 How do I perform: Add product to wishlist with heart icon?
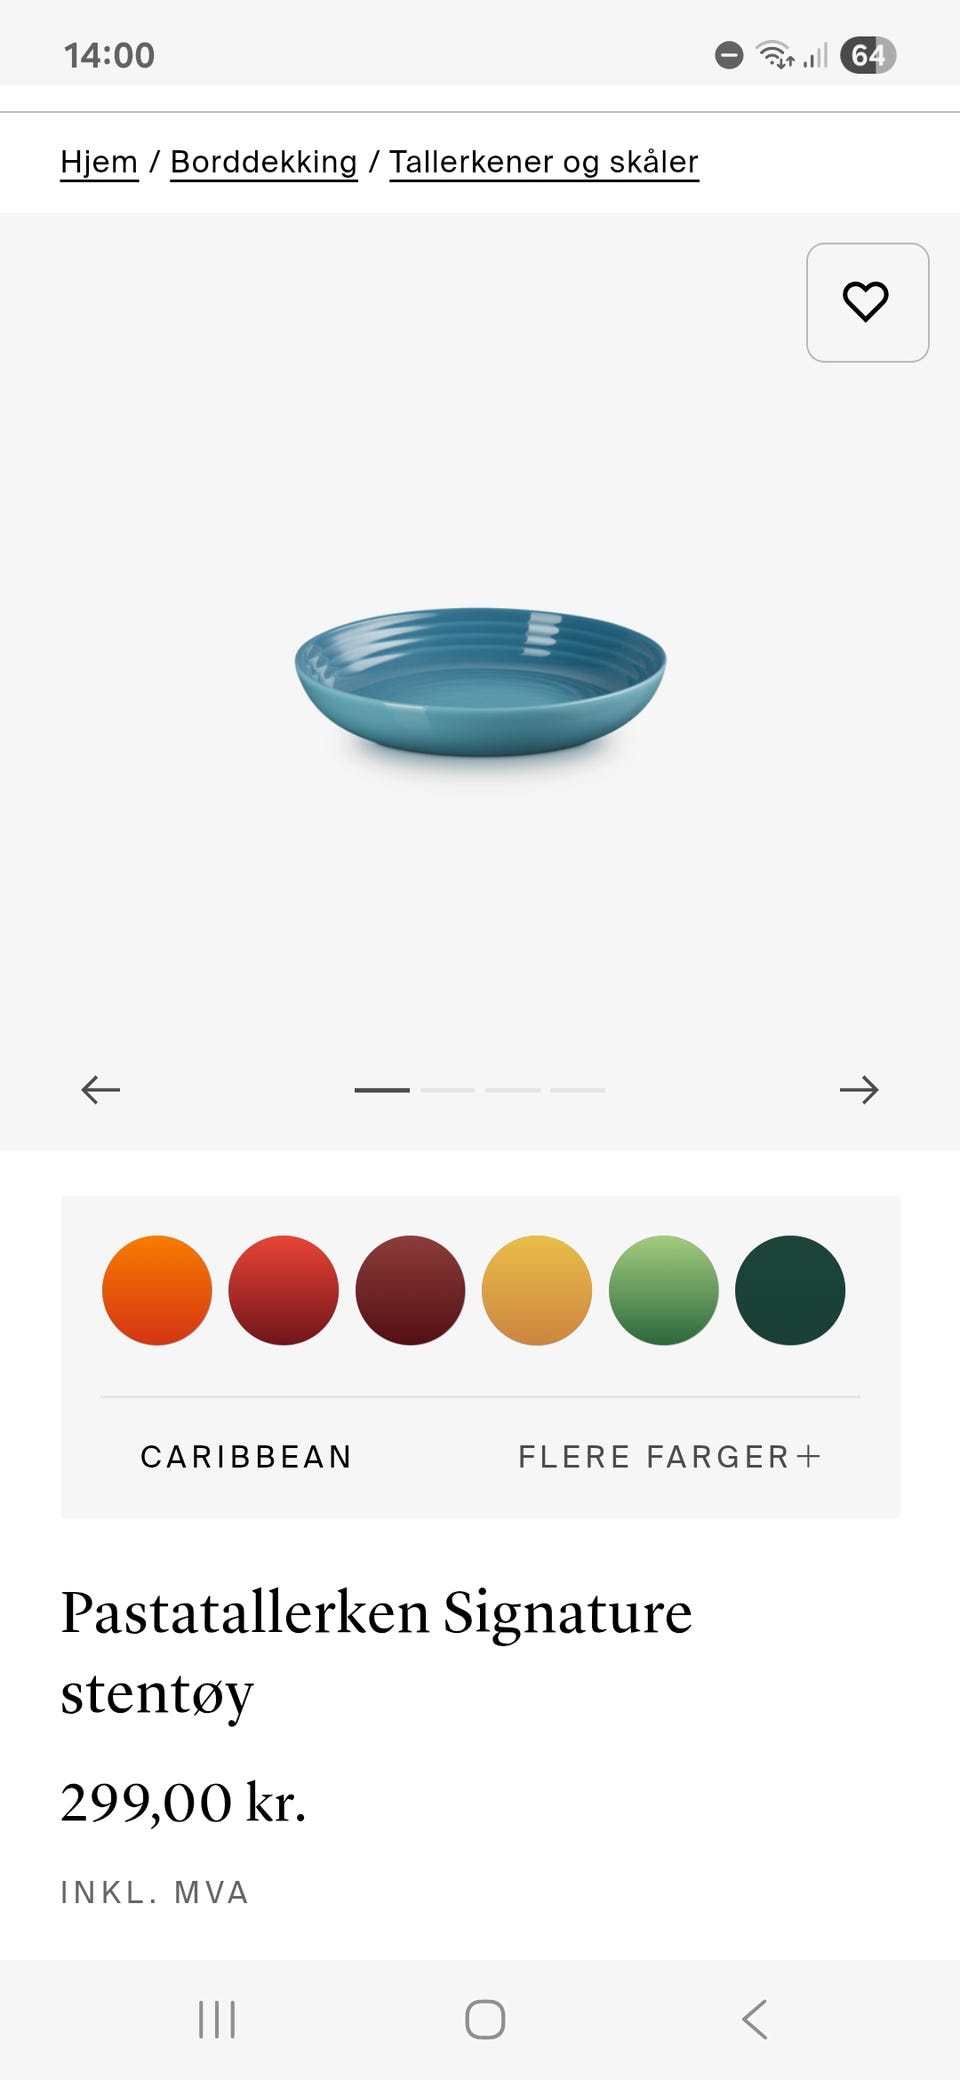867,302
